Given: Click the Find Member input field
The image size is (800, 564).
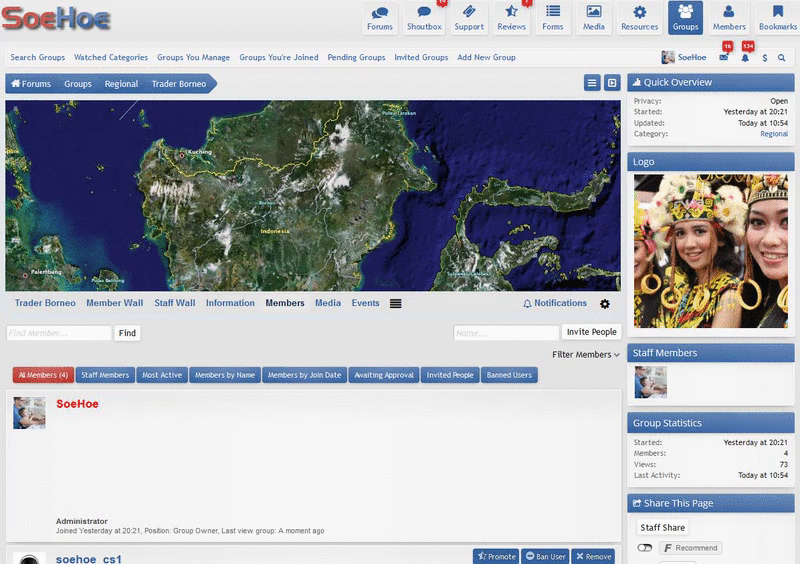Looking at the screenshot, I should point(59,333).
